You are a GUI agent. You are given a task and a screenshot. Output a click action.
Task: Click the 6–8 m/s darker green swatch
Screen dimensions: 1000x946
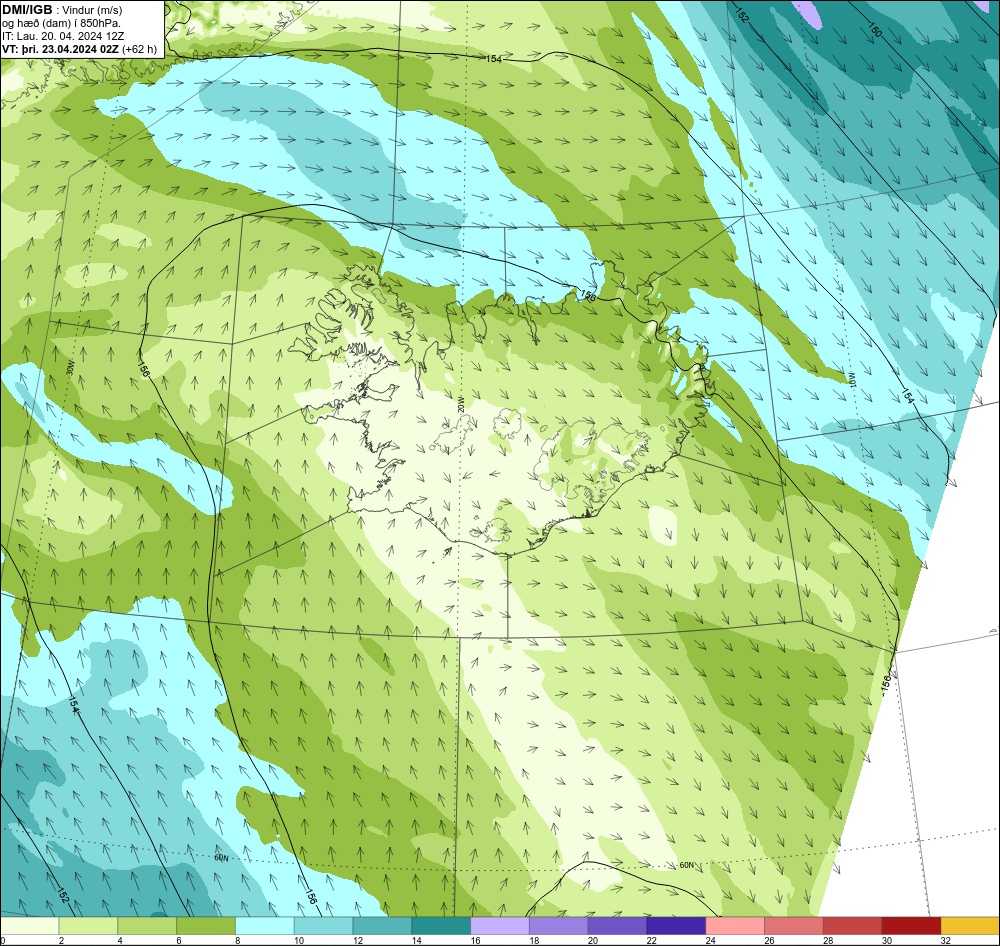pyautogui.click(x=206, y=926)
